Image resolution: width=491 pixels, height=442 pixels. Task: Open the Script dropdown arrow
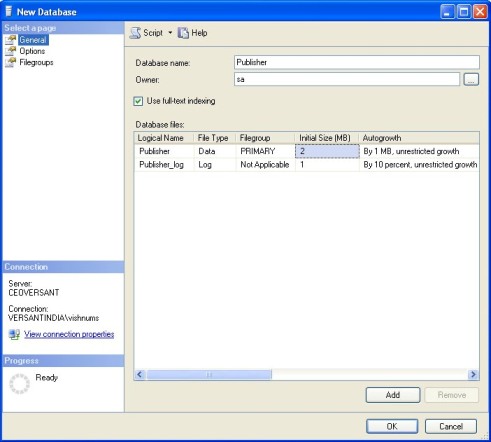170,33
